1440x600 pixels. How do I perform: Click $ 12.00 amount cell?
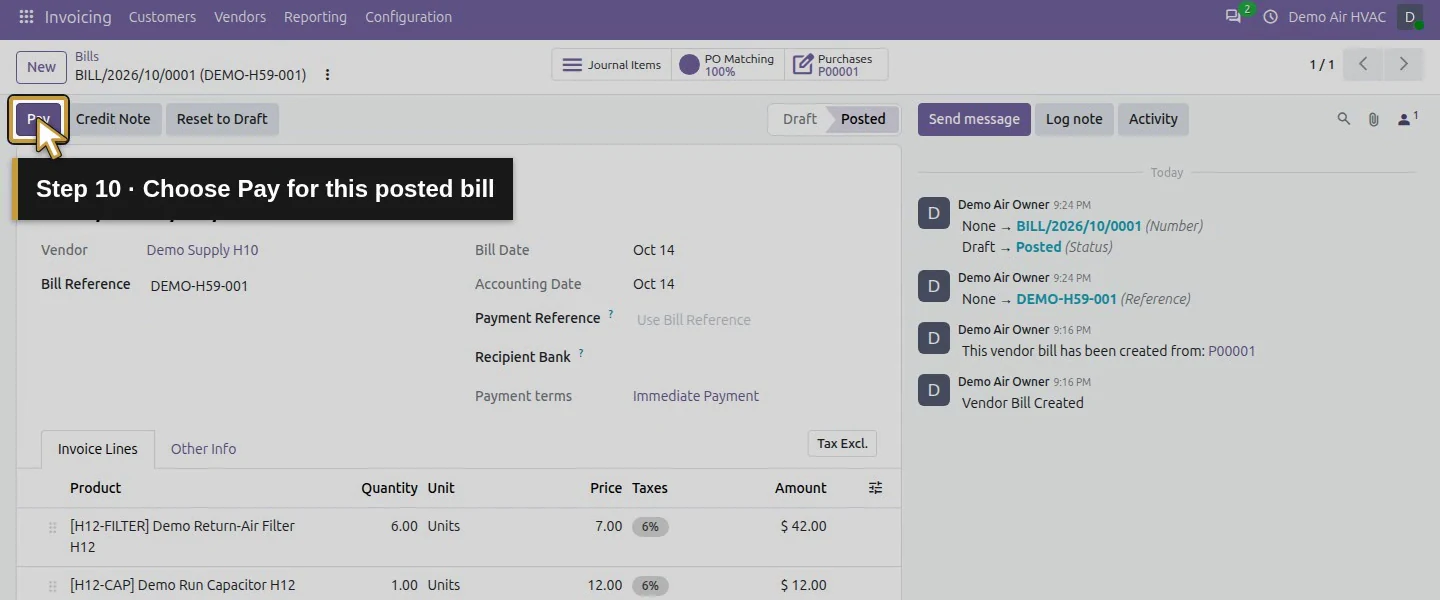coord(803,585)
